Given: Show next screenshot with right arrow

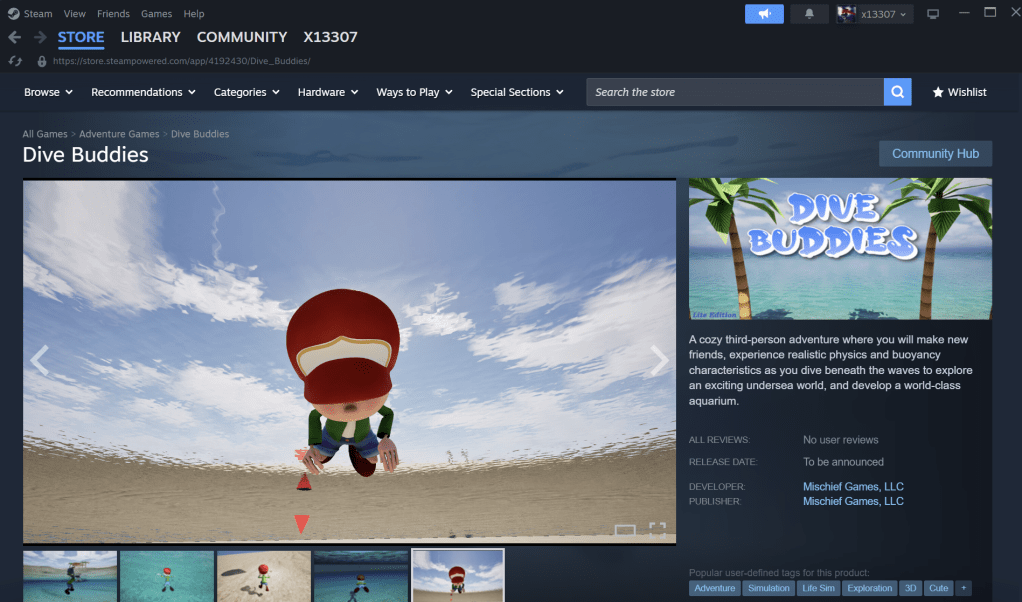Looking at the screenshot, I should click(659, 361).
